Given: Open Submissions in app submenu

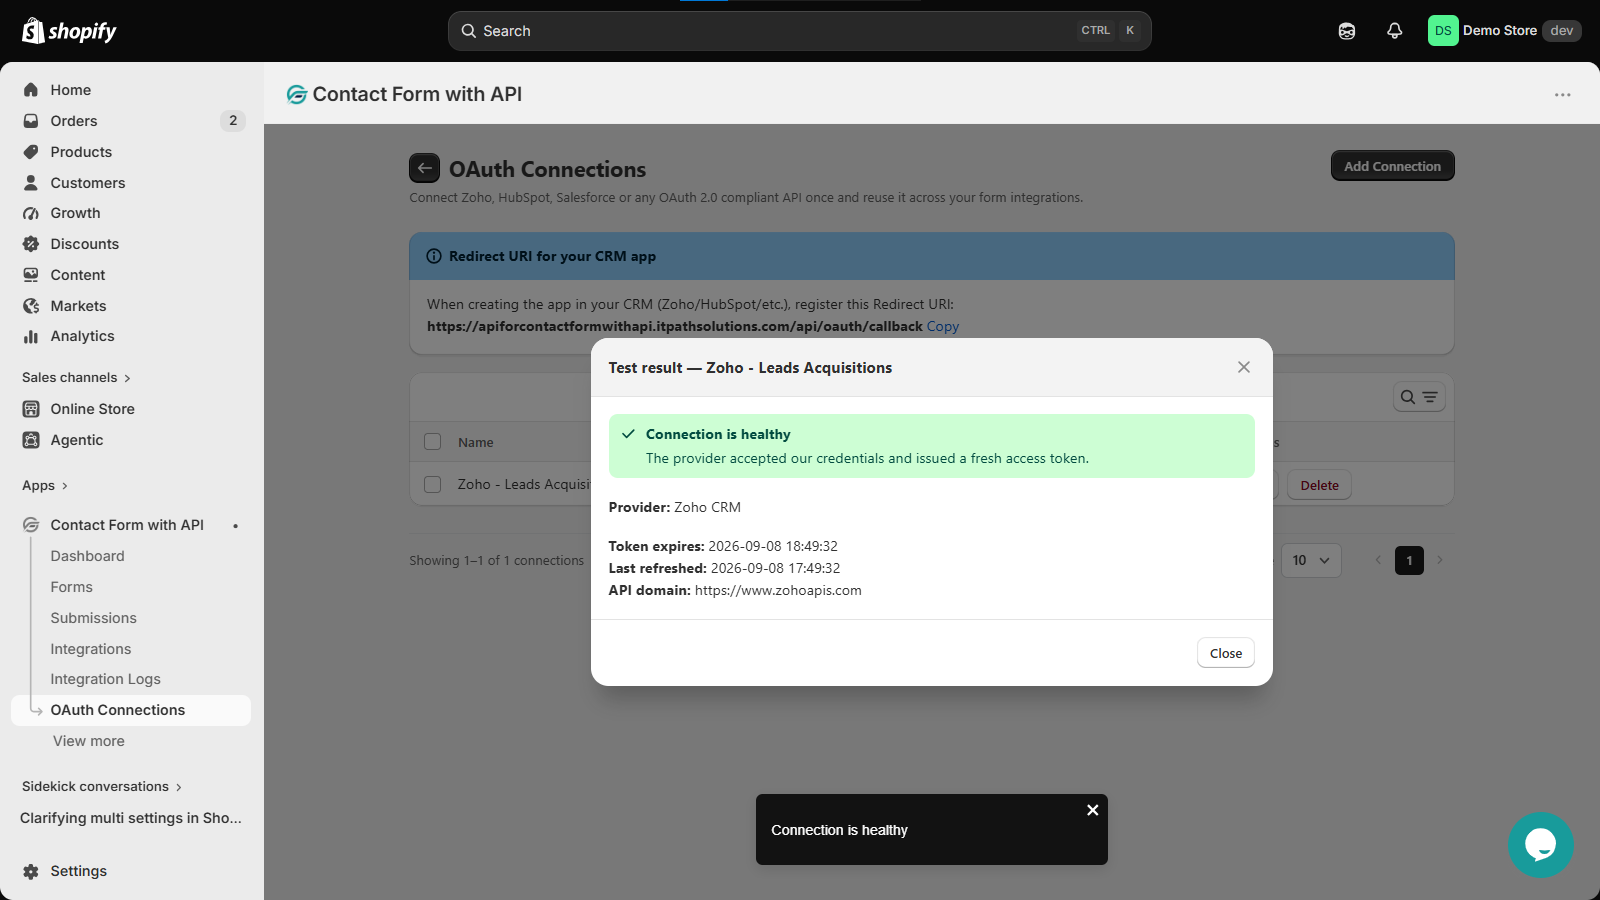Looking at the screenshot, I should [94, 618].
